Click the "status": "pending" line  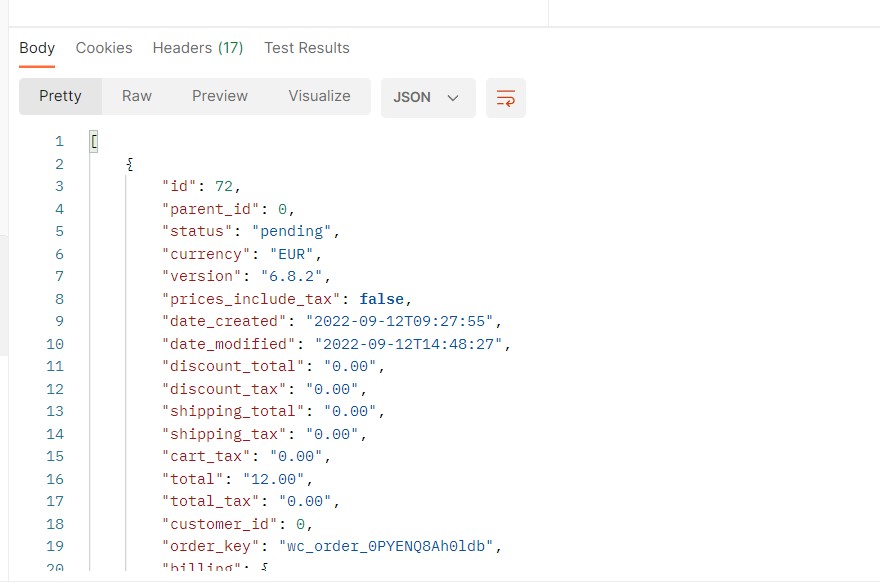coord(250,231)
